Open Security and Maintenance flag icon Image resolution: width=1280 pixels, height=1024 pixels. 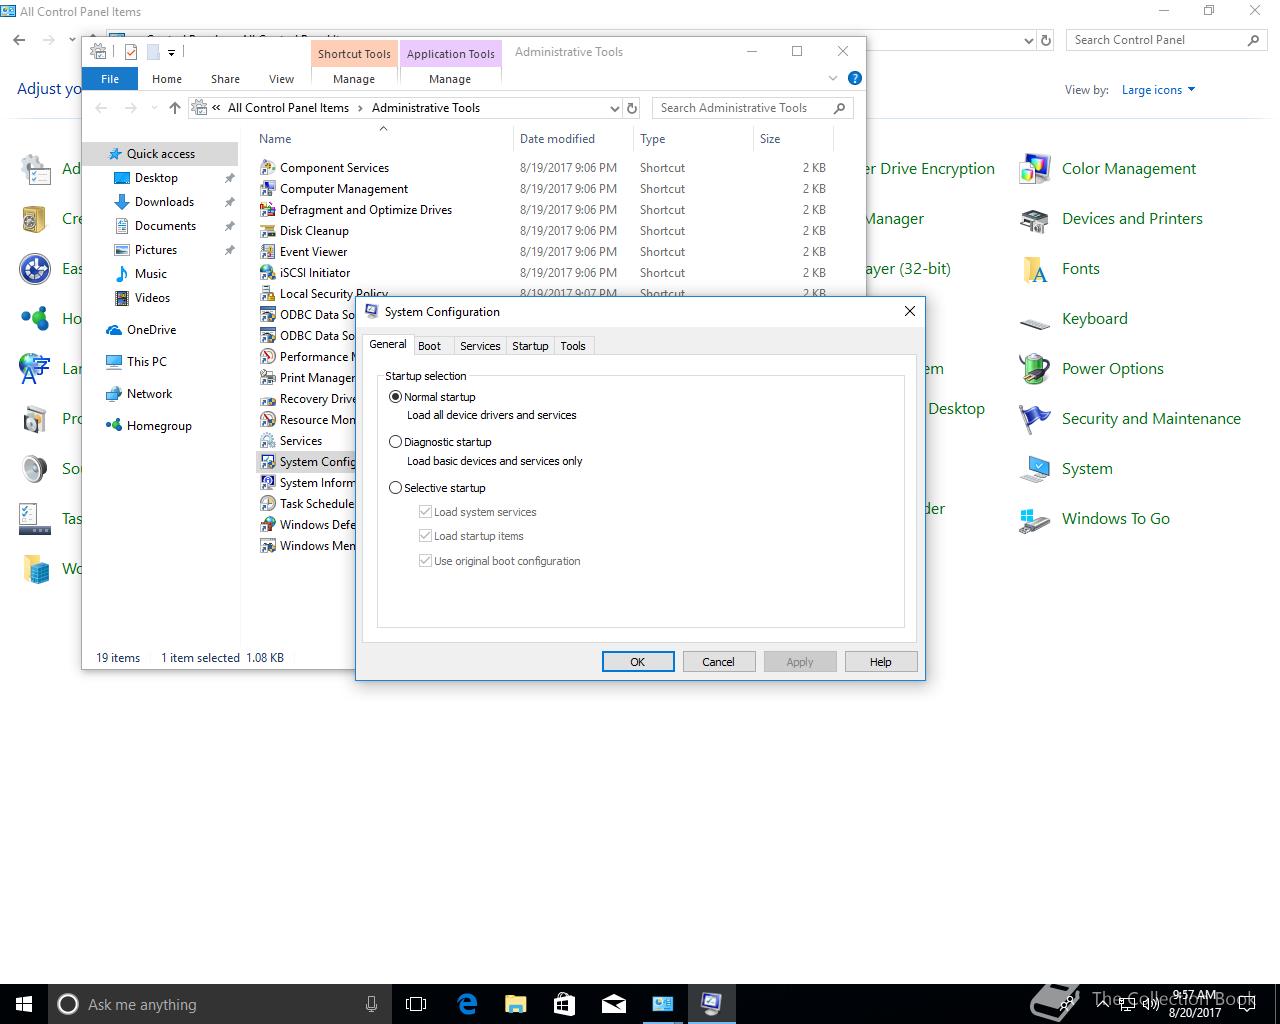[x=1035, y=419]
